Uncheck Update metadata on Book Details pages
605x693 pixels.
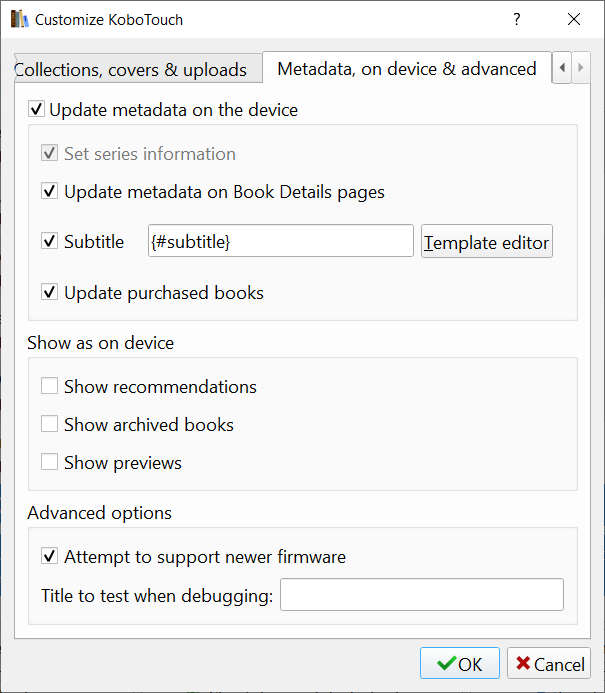[50, 192]
